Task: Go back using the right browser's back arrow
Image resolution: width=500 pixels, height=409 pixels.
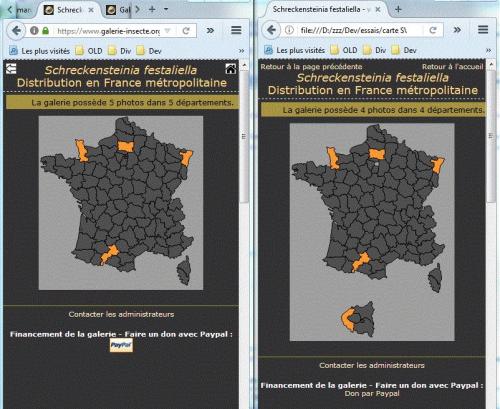Action: click(x=271, y=30)
